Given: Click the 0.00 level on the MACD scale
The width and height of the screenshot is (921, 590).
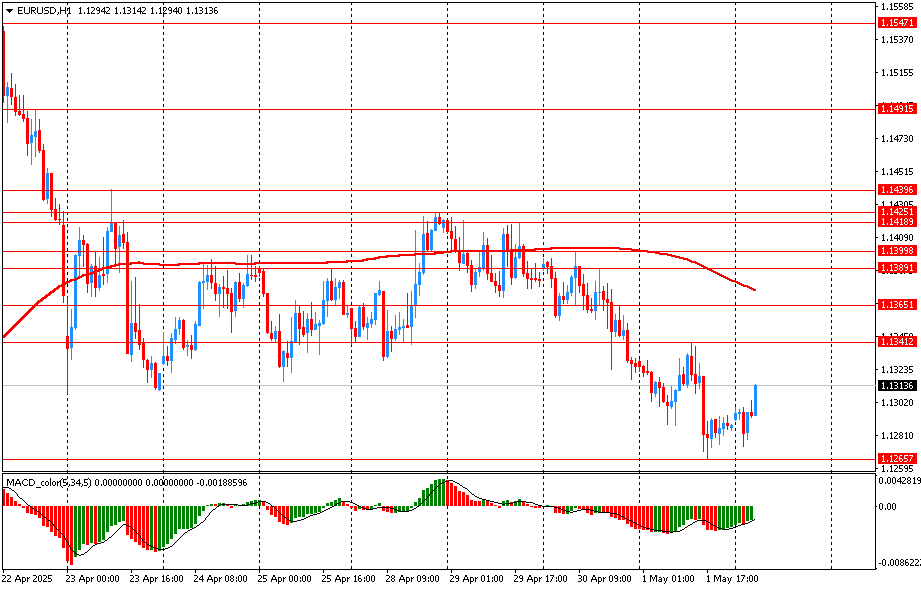Looking at the screenshot, I should (889, 507).
